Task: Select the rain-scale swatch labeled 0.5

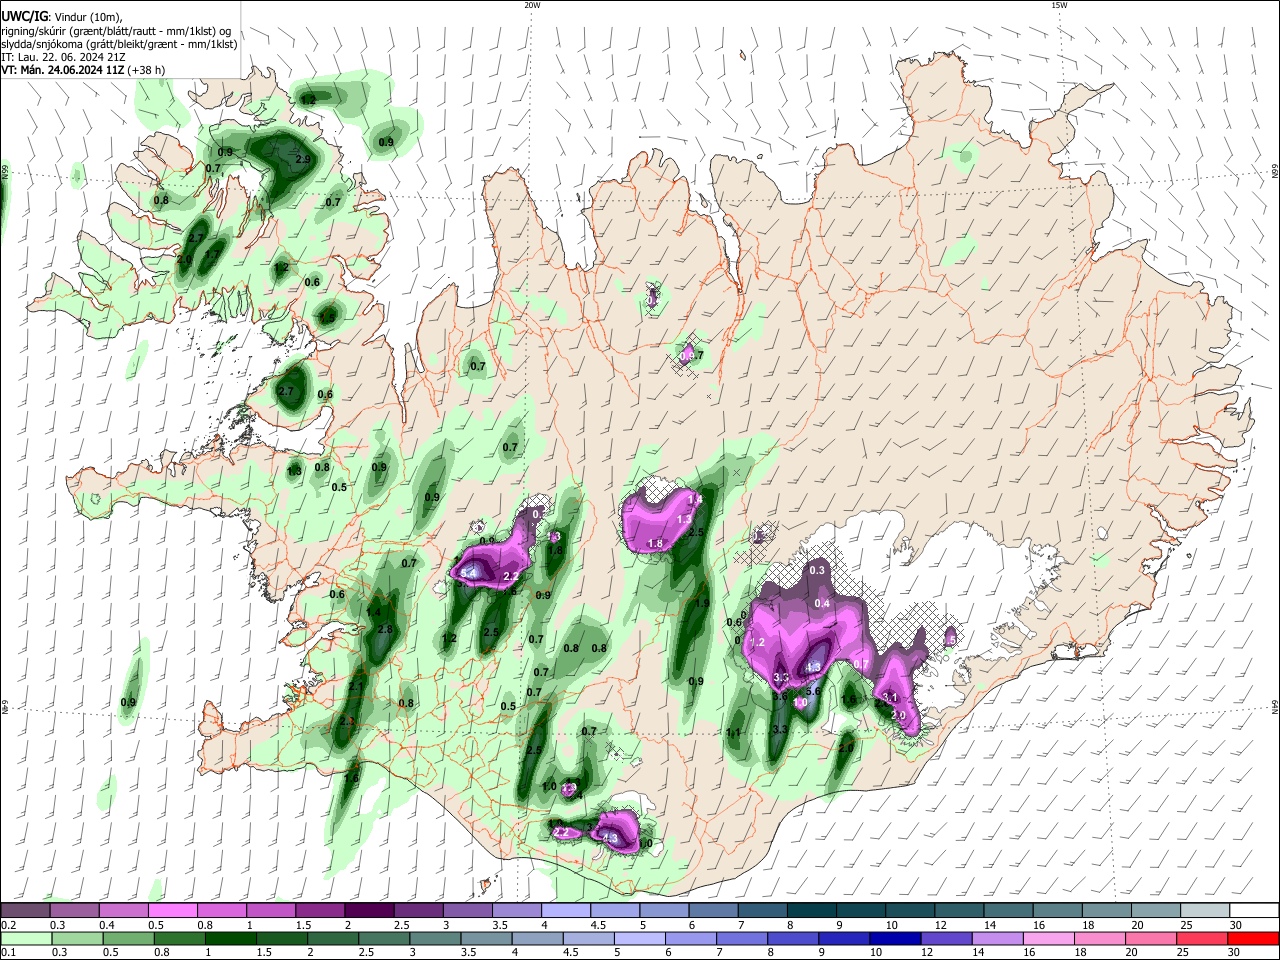Action: click(128, 938)
